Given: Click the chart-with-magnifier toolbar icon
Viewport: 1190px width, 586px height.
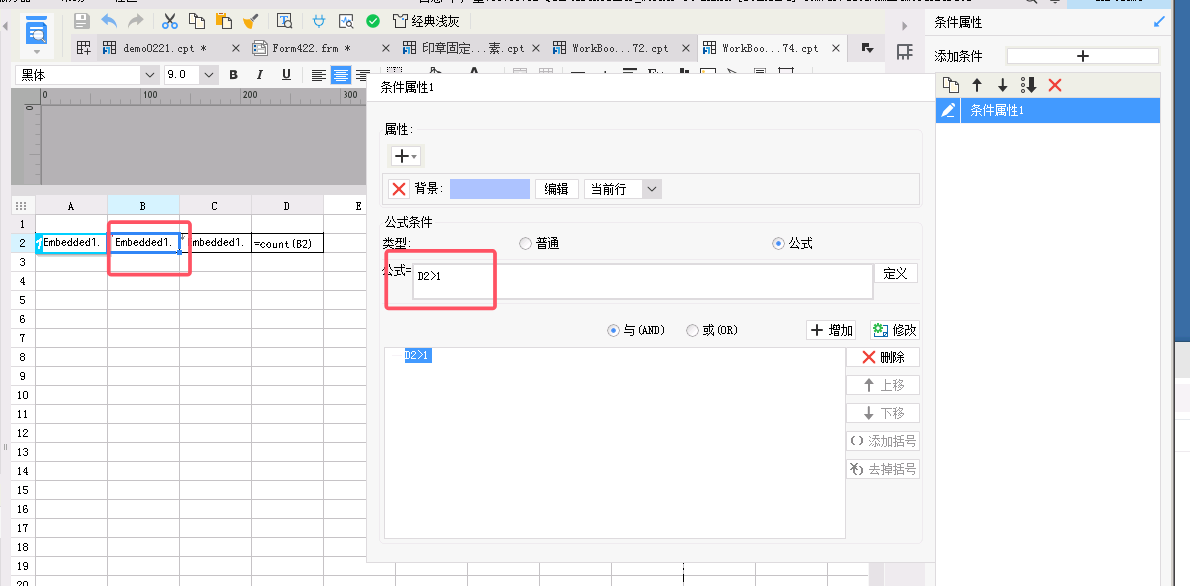Looking at the screenshot, I should tap(346, 21).
